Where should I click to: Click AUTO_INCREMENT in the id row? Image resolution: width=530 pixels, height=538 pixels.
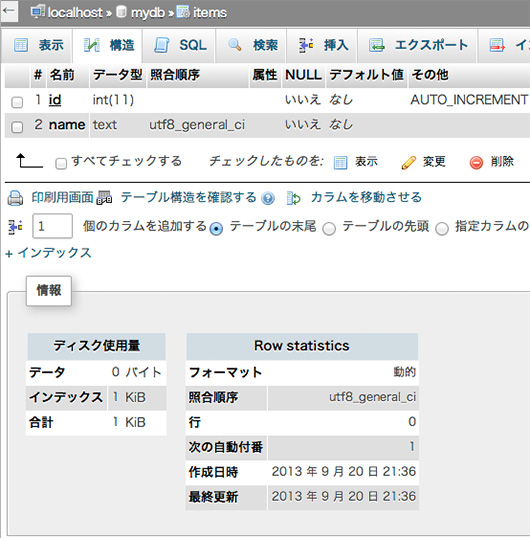[x=469, y=100]
